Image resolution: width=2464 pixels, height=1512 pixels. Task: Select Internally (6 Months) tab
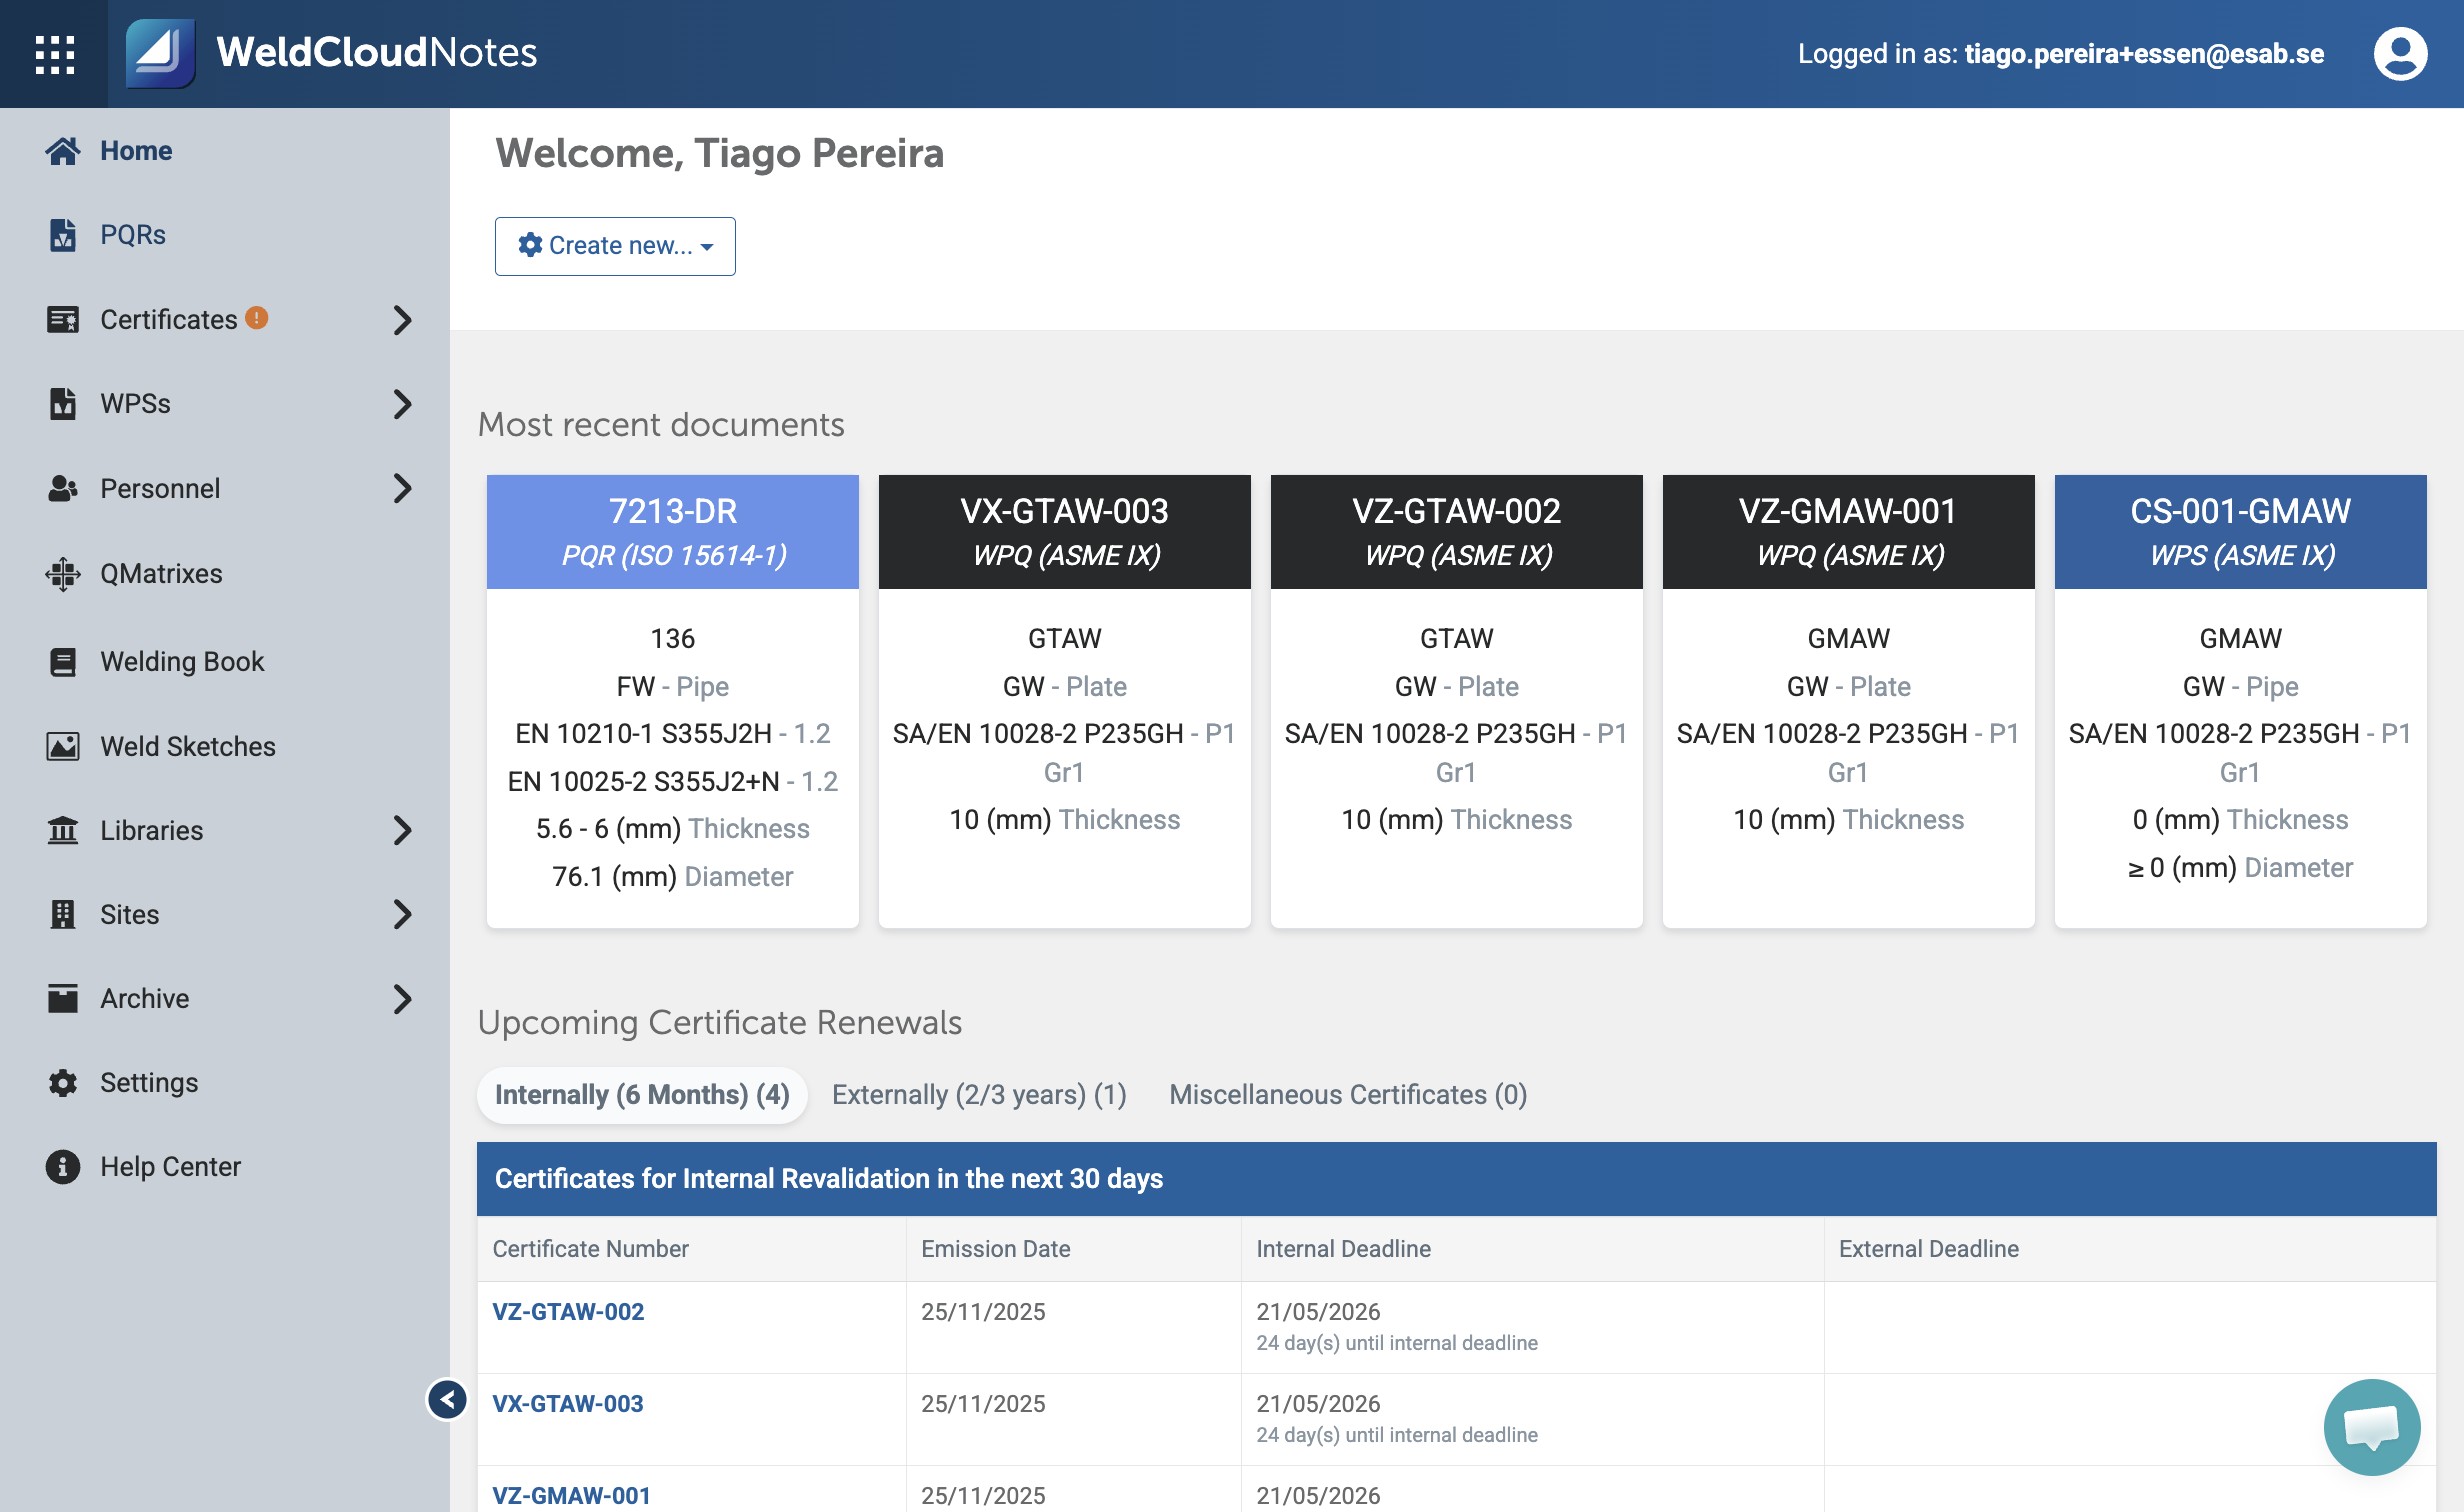[x=642, y=1095]
